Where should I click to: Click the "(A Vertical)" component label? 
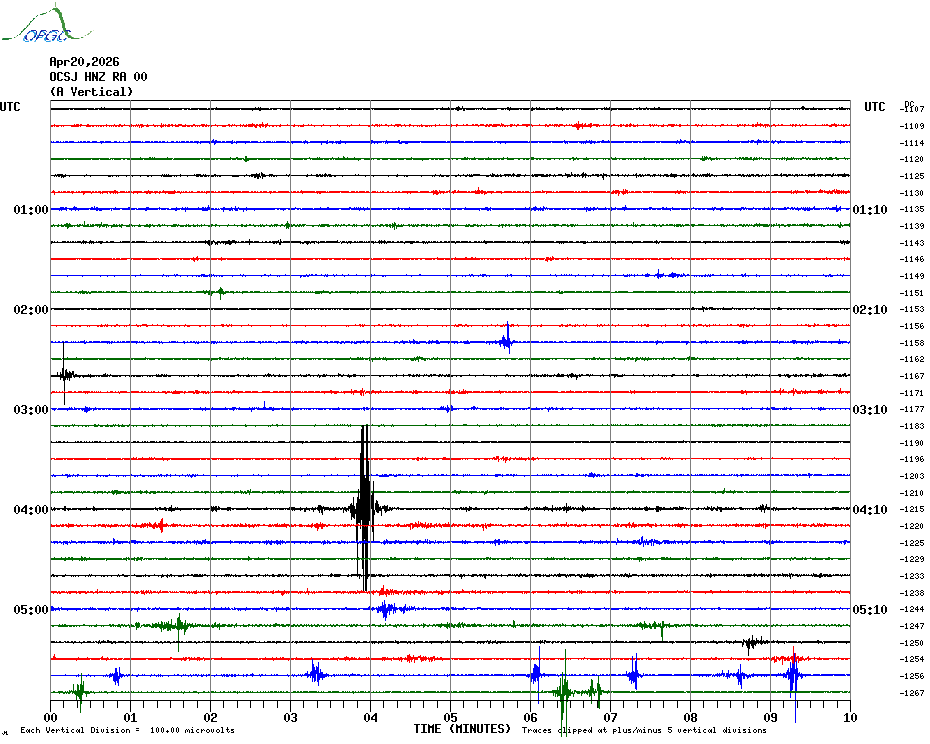(x=91, y=92)
